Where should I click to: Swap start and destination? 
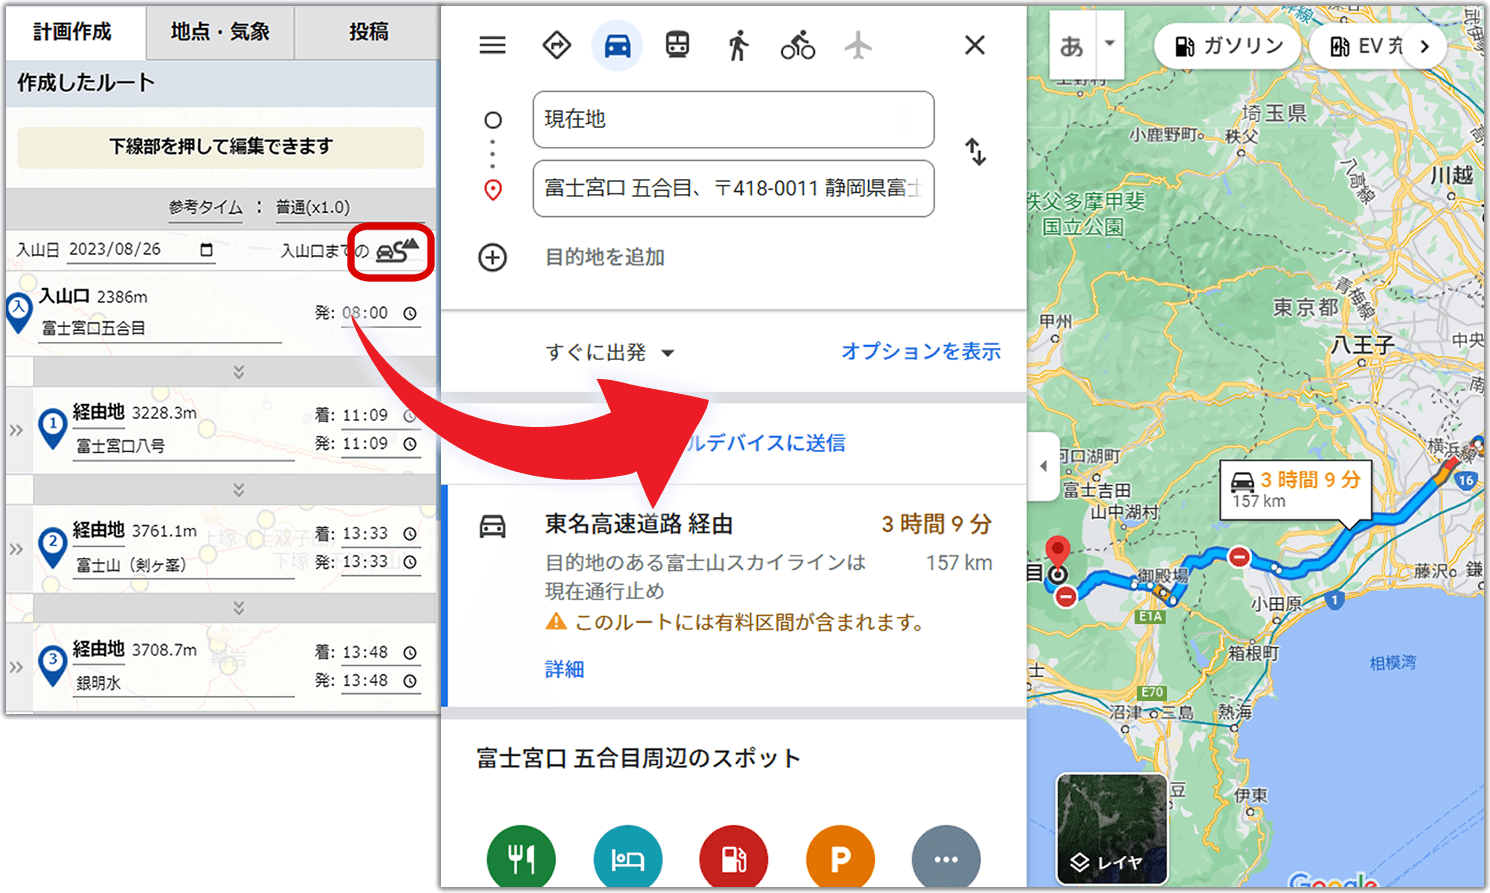[x=976, y=152]
